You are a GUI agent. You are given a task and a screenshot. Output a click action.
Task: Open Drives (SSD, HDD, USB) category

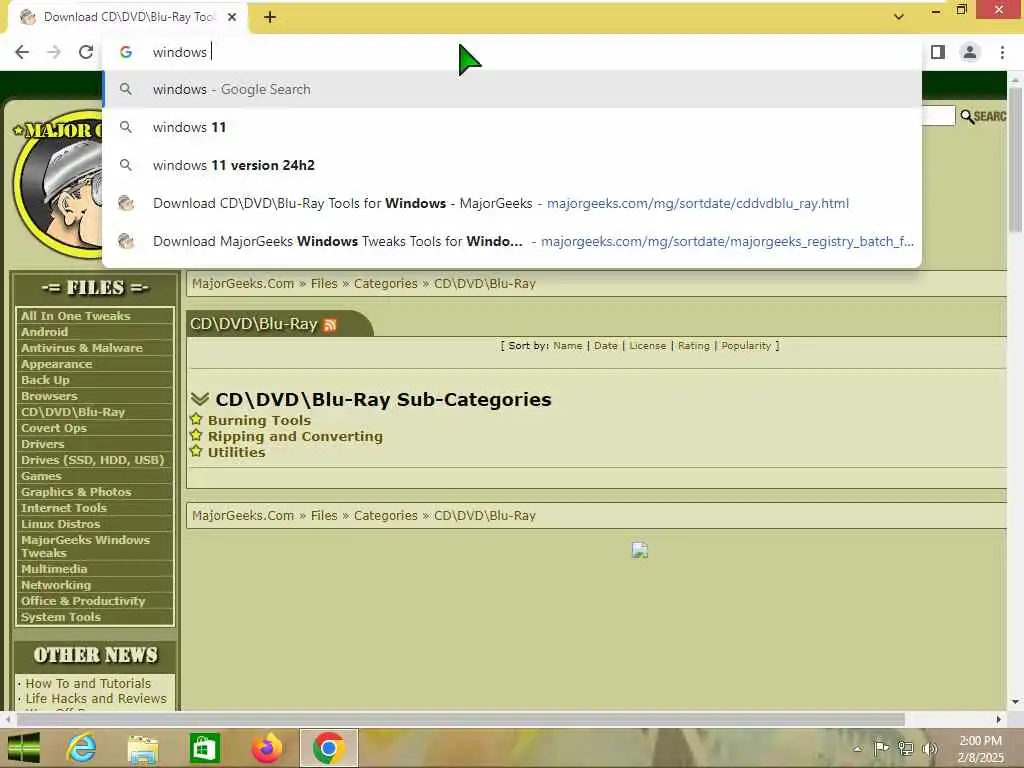coord(92,460)
